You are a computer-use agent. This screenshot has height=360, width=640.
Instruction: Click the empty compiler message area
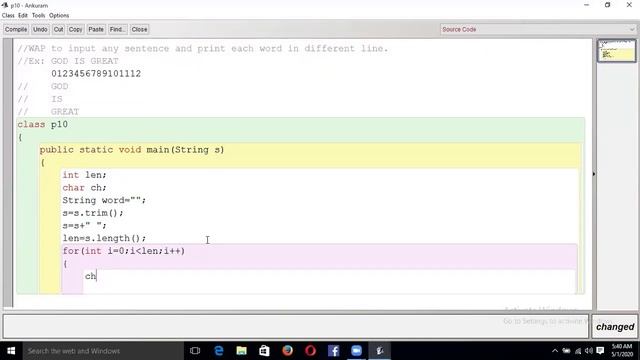[296, 326]
